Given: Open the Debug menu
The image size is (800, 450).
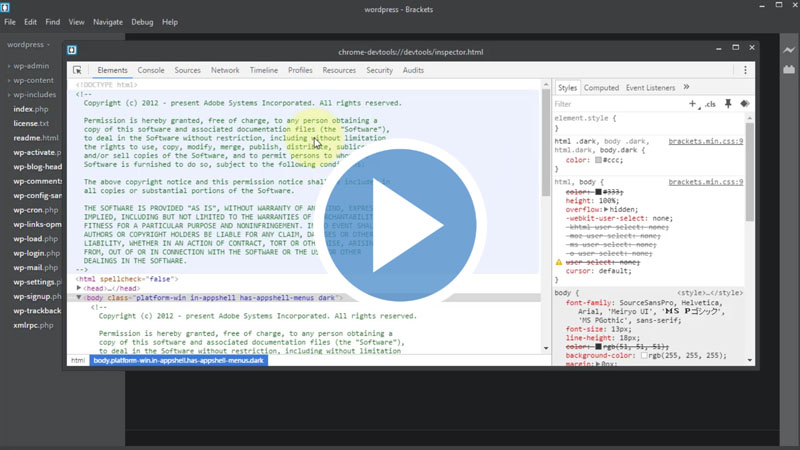Looking at the screenshot, I should tap(142, 22).
